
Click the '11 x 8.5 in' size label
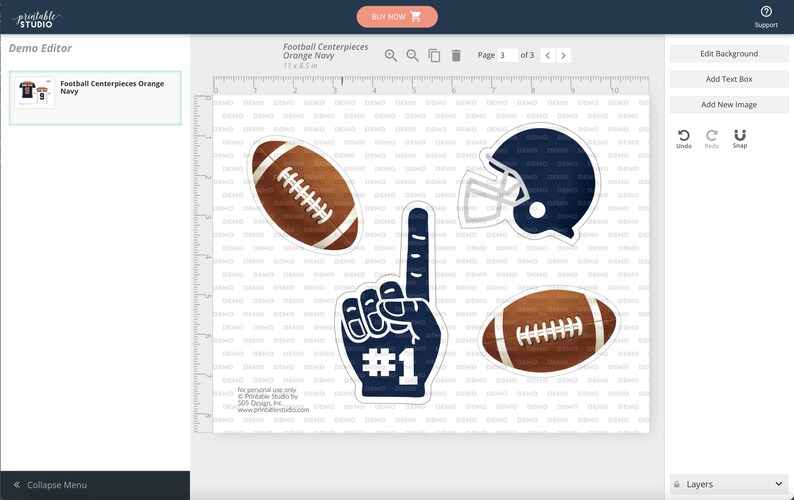pyautogui.click(x=300, y=66)
